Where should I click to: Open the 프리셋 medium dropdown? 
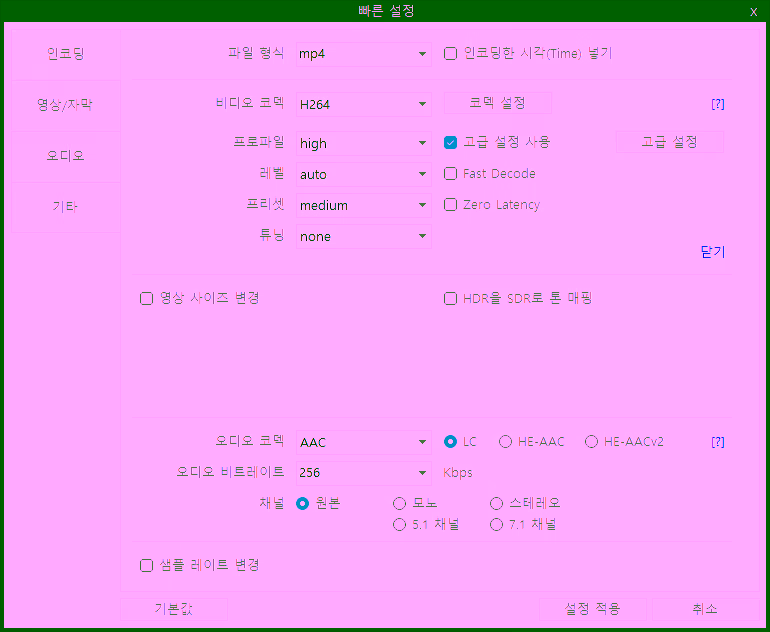[x=363, y=205]
